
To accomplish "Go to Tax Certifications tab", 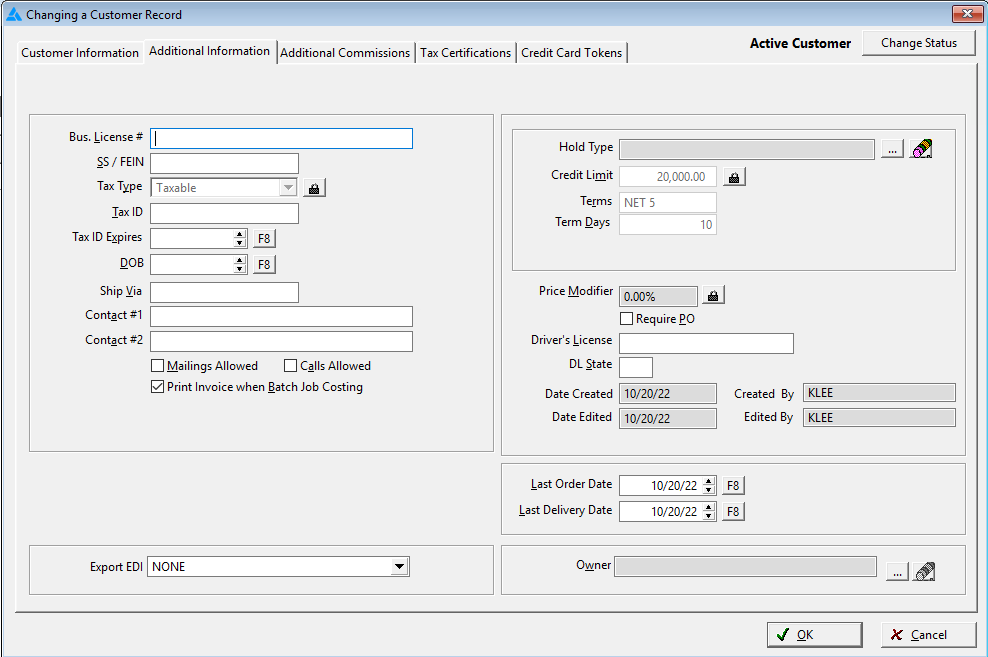I will 466,53.
